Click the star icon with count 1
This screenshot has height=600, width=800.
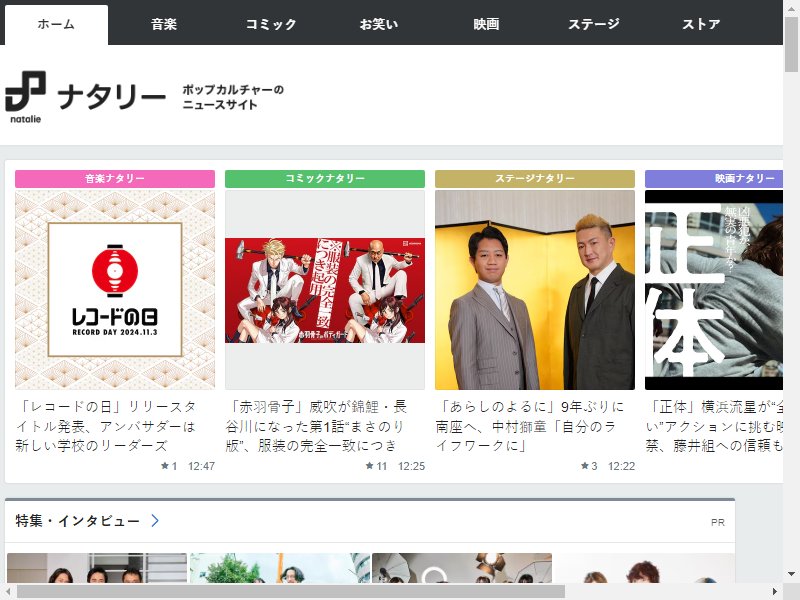point(165,466)
